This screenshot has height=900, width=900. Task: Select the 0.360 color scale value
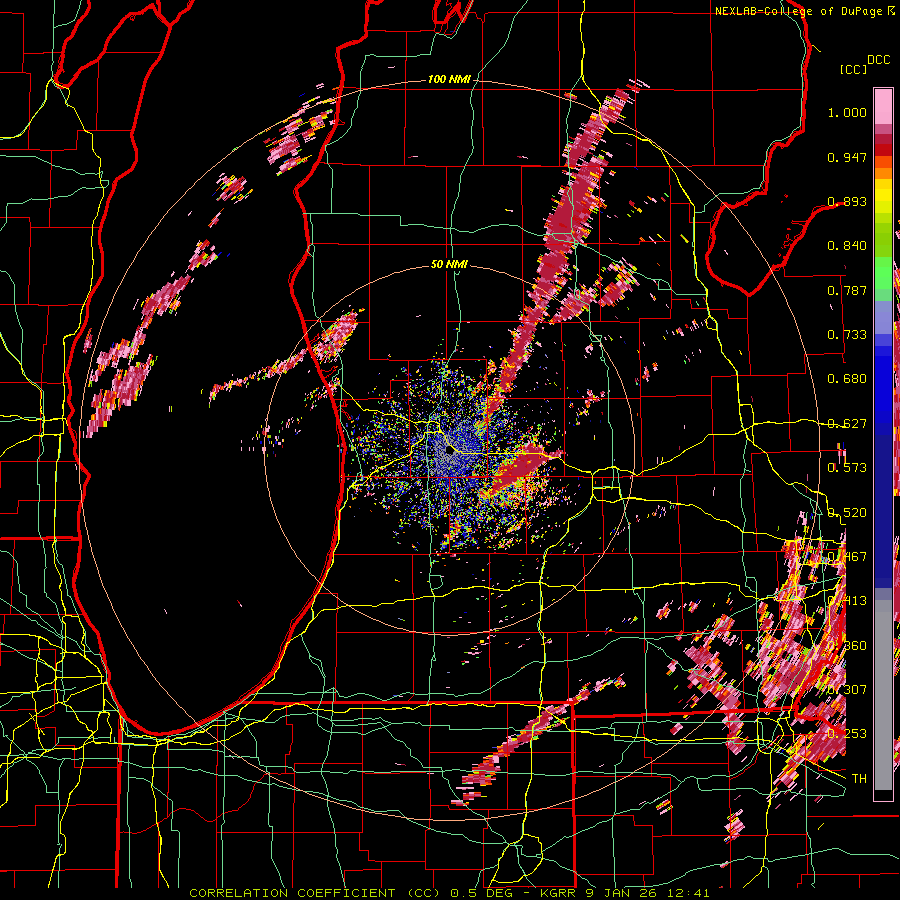pyautogui.click(x=847, y=646)
